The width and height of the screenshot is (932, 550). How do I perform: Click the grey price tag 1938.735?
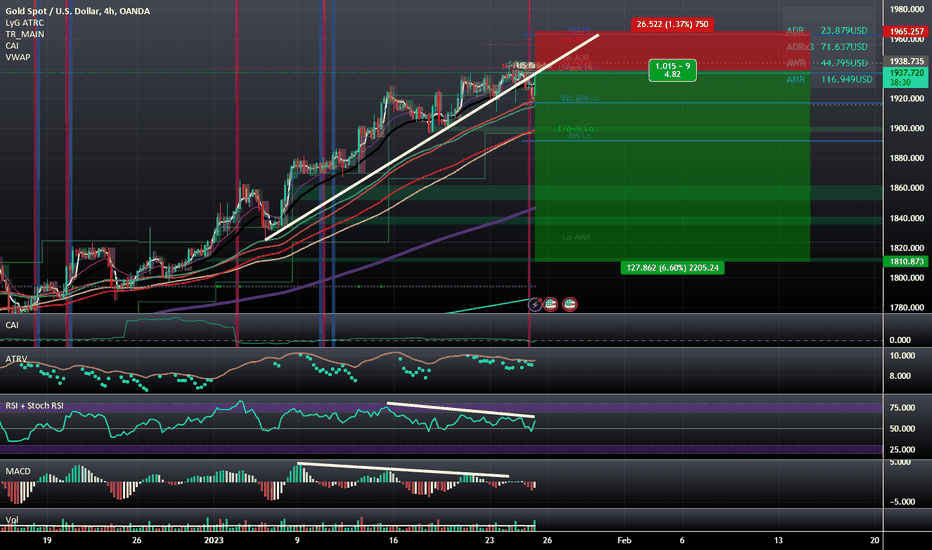(907, 61)
